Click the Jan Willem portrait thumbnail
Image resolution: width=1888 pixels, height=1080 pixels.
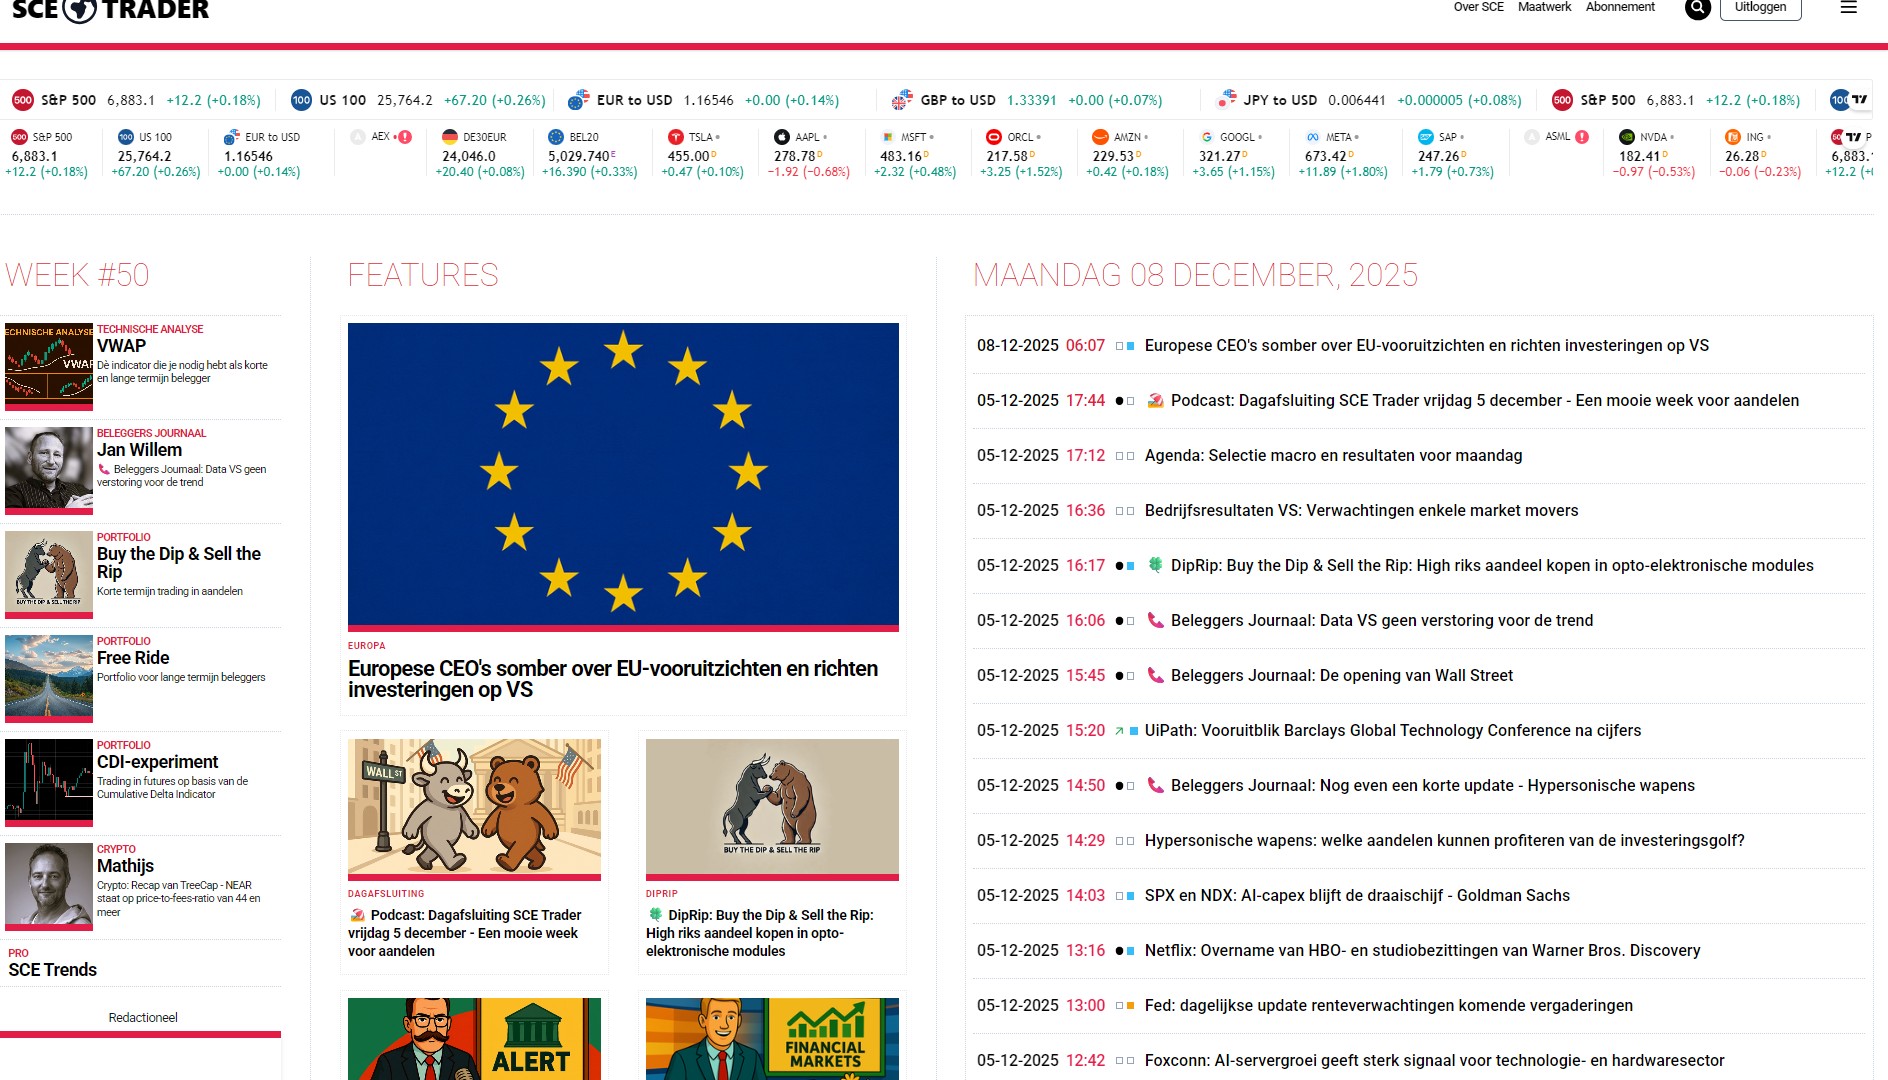[x=49, y=470]
